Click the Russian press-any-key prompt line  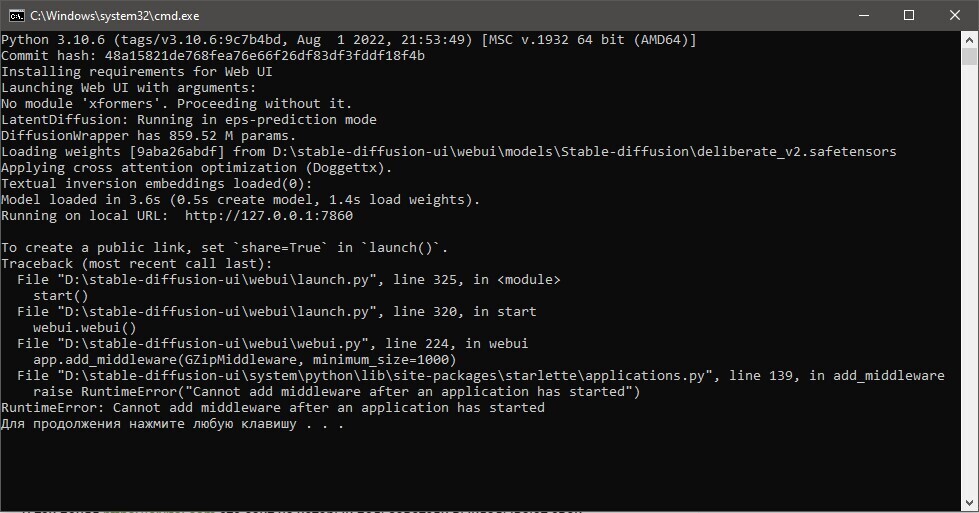[x=173, y=424]
